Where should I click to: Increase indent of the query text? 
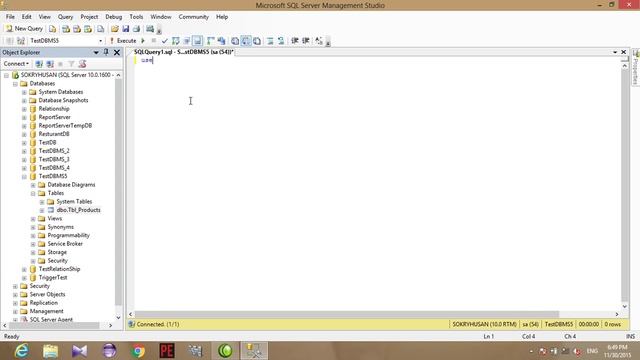pyautogui.click(x=306, y=41)
